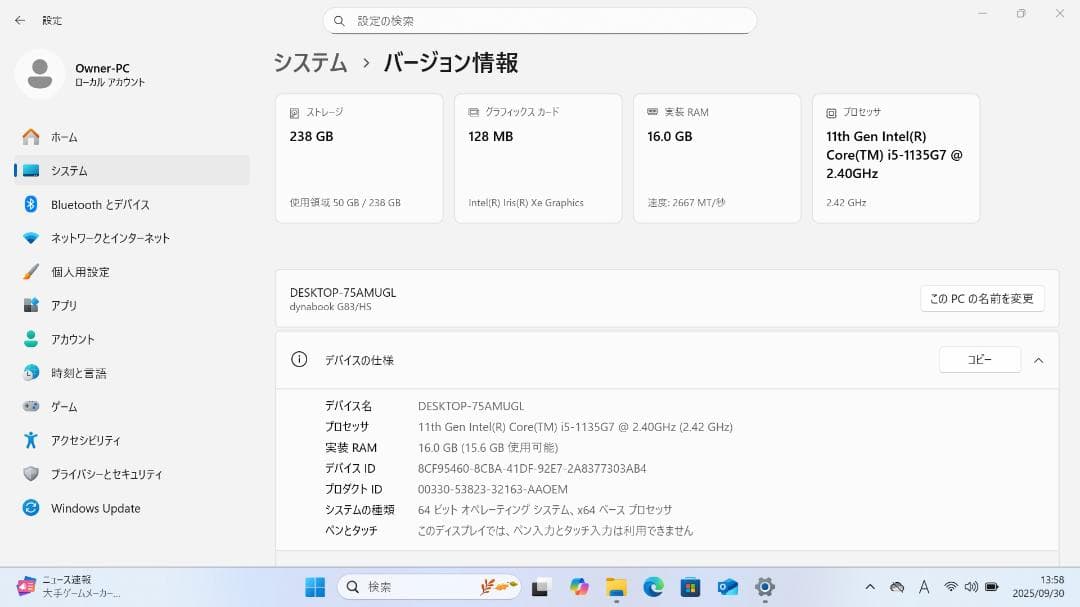Click the 設定の検索 search box
Image resolution: width=1080 pixels, height=607 pixels.
[x=540, y=20]
